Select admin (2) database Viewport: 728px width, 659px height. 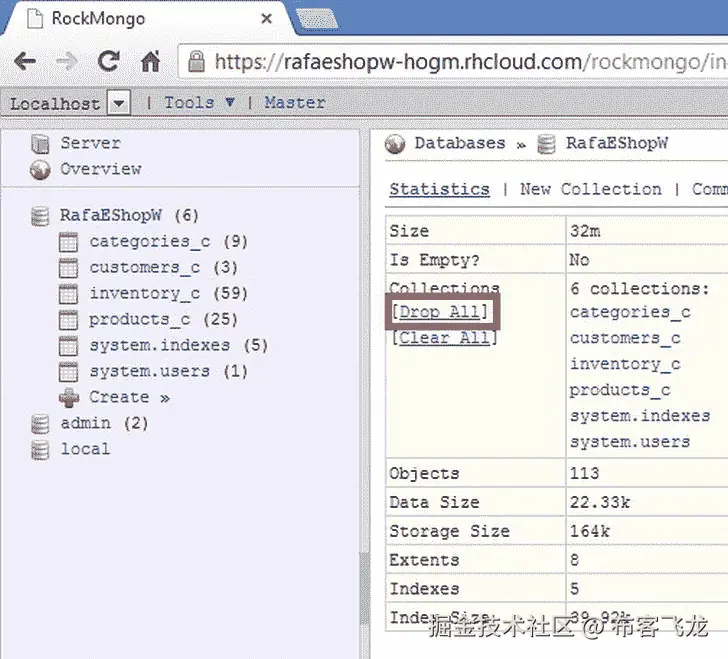[x=104, y=424]
